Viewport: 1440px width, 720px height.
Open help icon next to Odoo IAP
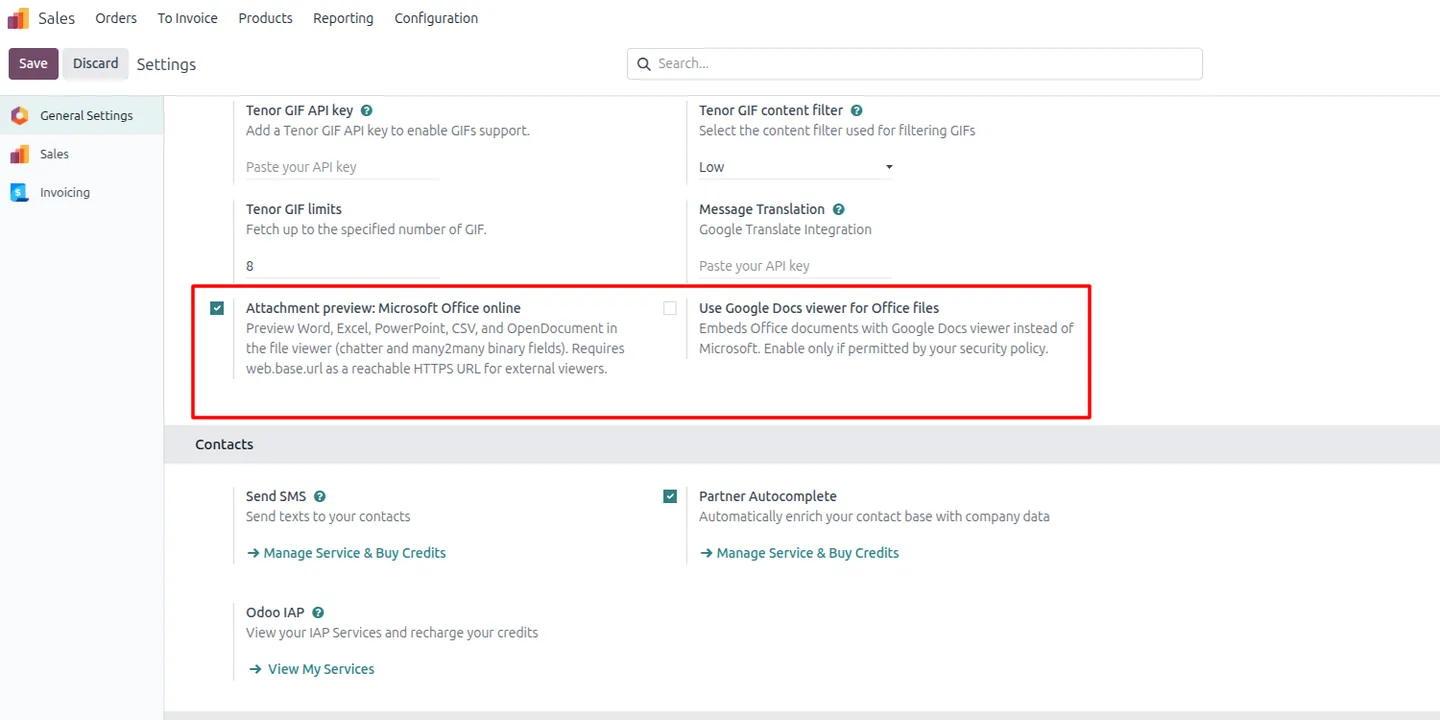pyautogui.click(x=318, y=613)
